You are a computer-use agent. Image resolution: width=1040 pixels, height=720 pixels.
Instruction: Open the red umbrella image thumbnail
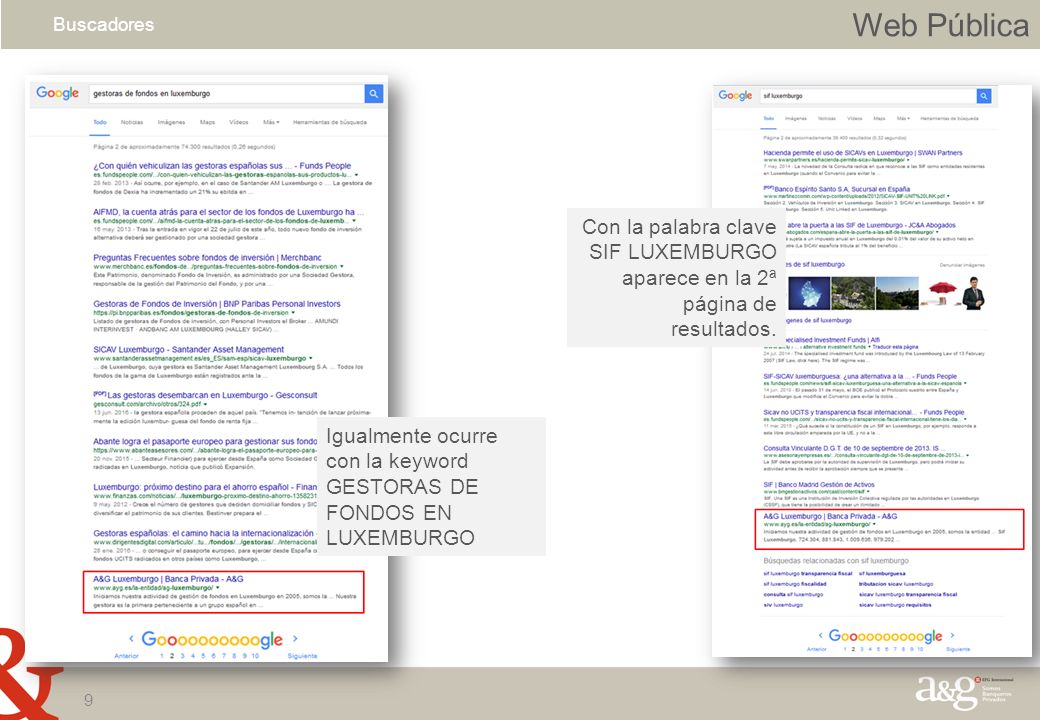(x=941, y=293)
